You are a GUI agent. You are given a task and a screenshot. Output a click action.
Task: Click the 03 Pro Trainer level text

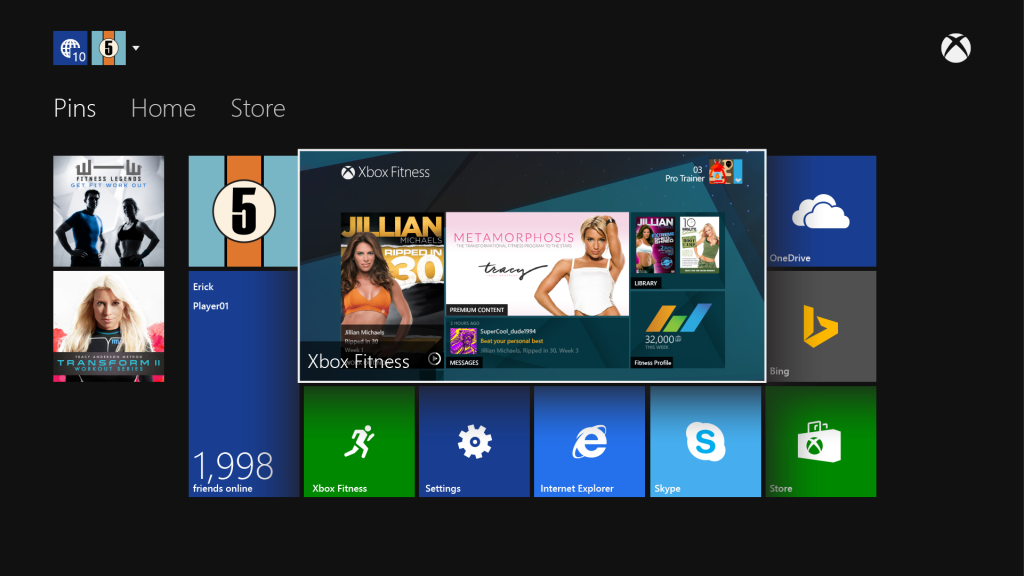coord(684,174)
